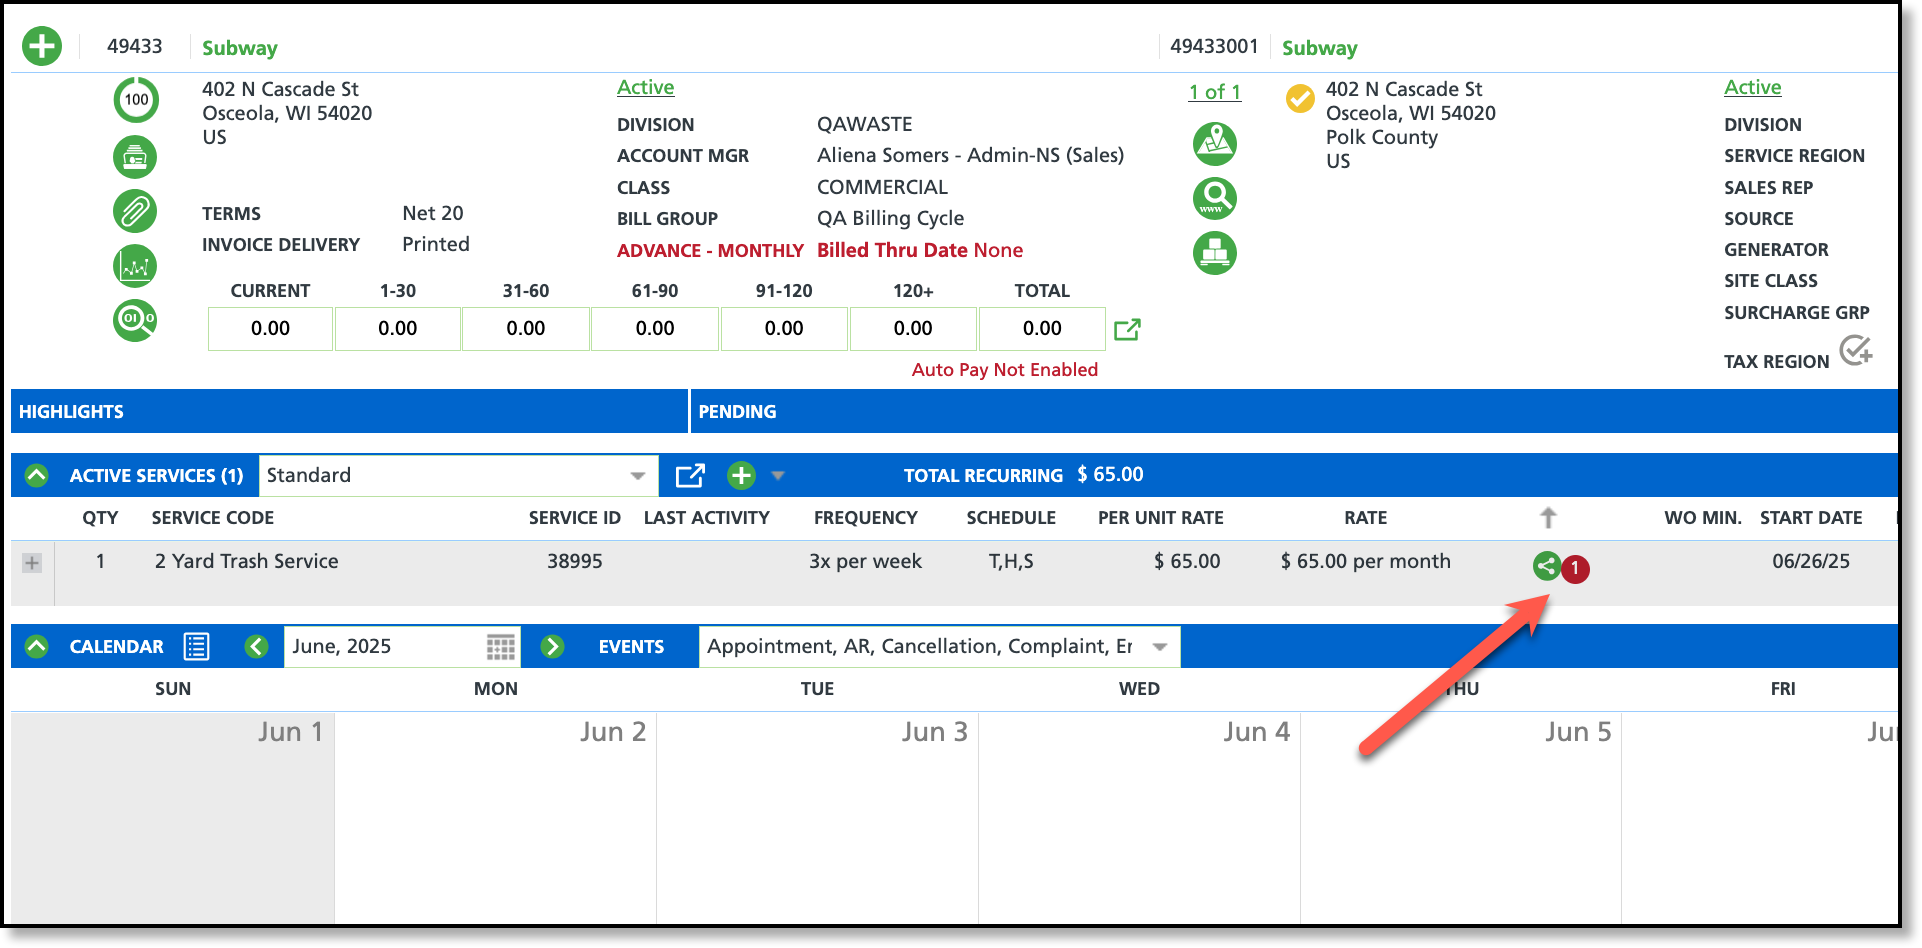Open the calendar list view icon

tap(196, 647)
